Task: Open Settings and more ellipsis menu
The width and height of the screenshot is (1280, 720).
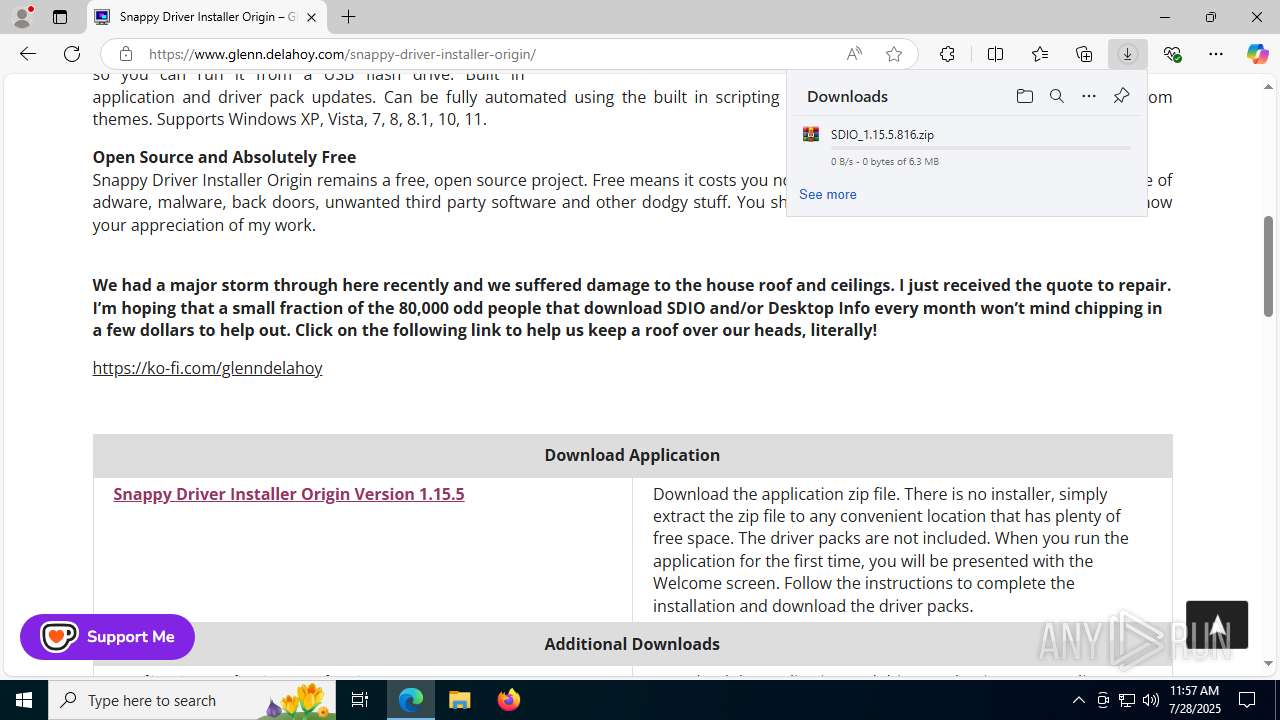Action: click(x=1216, y=54)
